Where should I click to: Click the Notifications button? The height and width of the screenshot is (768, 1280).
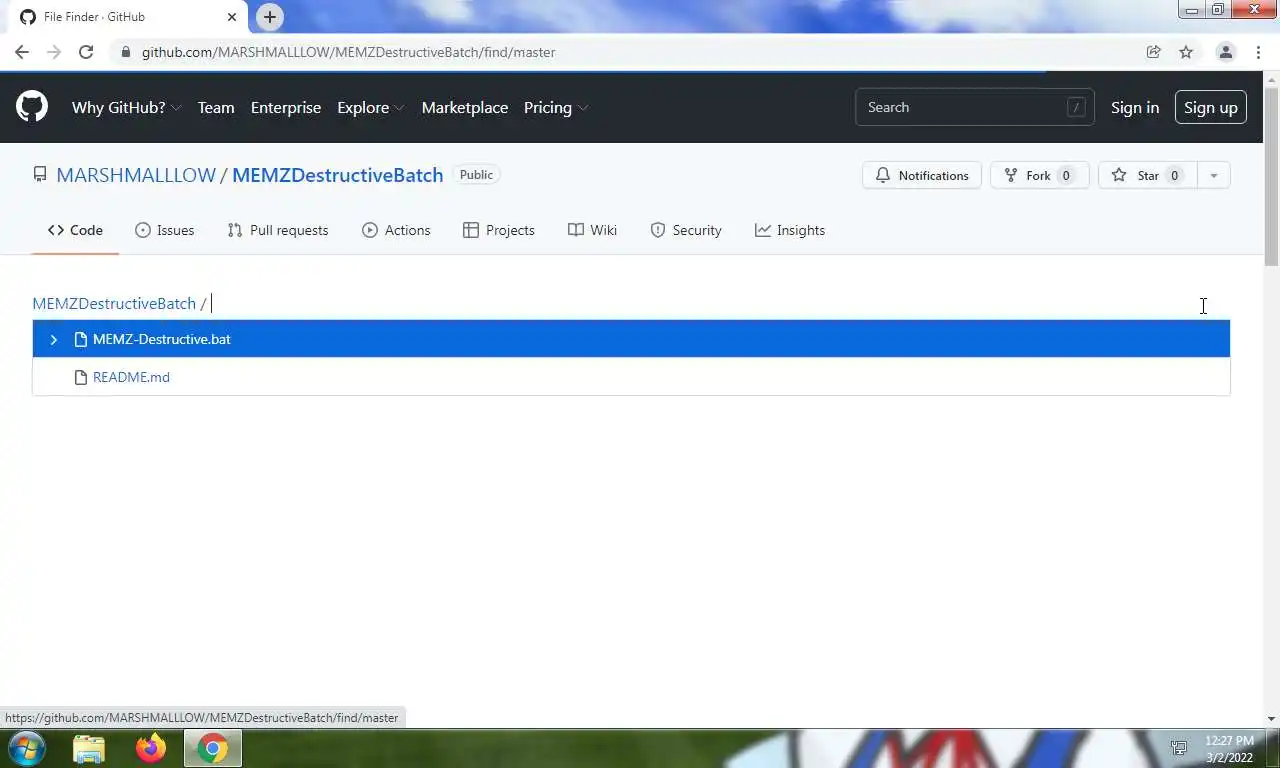[x=922, y=175]
